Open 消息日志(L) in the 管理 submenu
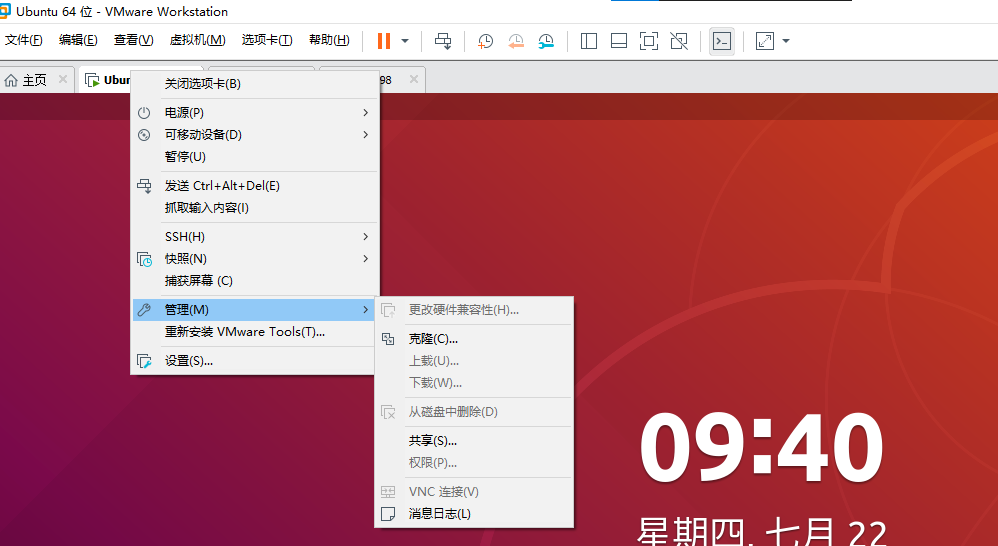Image resolution: width=998 pixels, height=546 pixels. (x=474, y=514)
